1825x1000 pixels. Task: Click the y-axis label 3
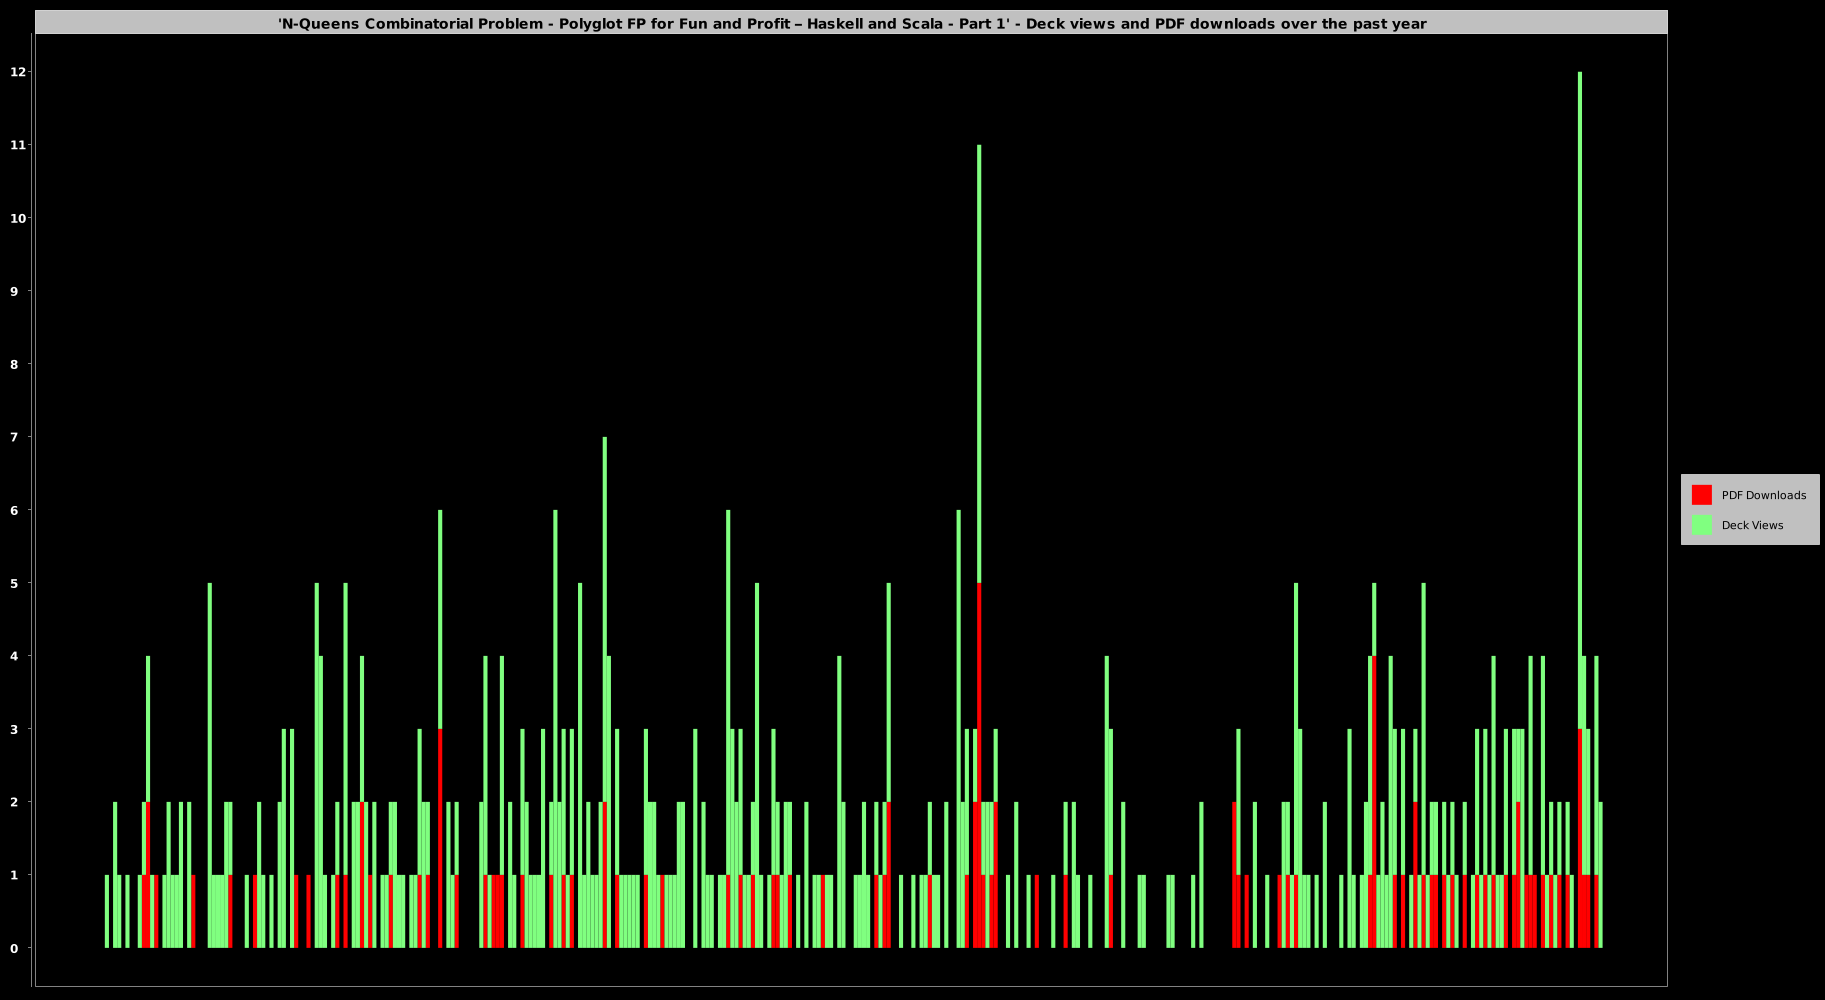pyautogui.click(x=14, y=729)
